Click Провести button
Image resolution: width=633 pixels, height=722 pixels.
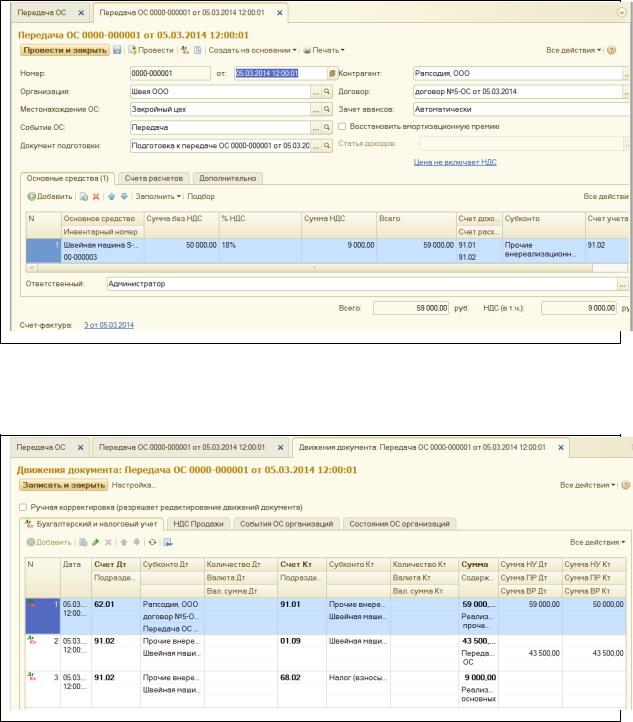pos(151,50)
